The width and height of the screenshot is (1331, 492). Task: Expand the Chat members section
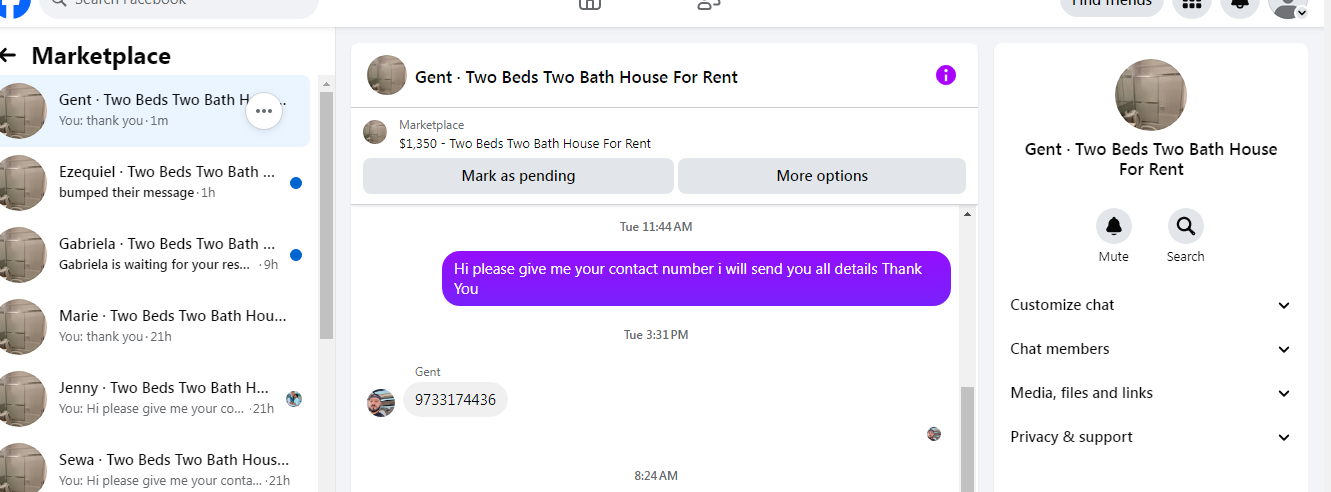point(1151,349)
